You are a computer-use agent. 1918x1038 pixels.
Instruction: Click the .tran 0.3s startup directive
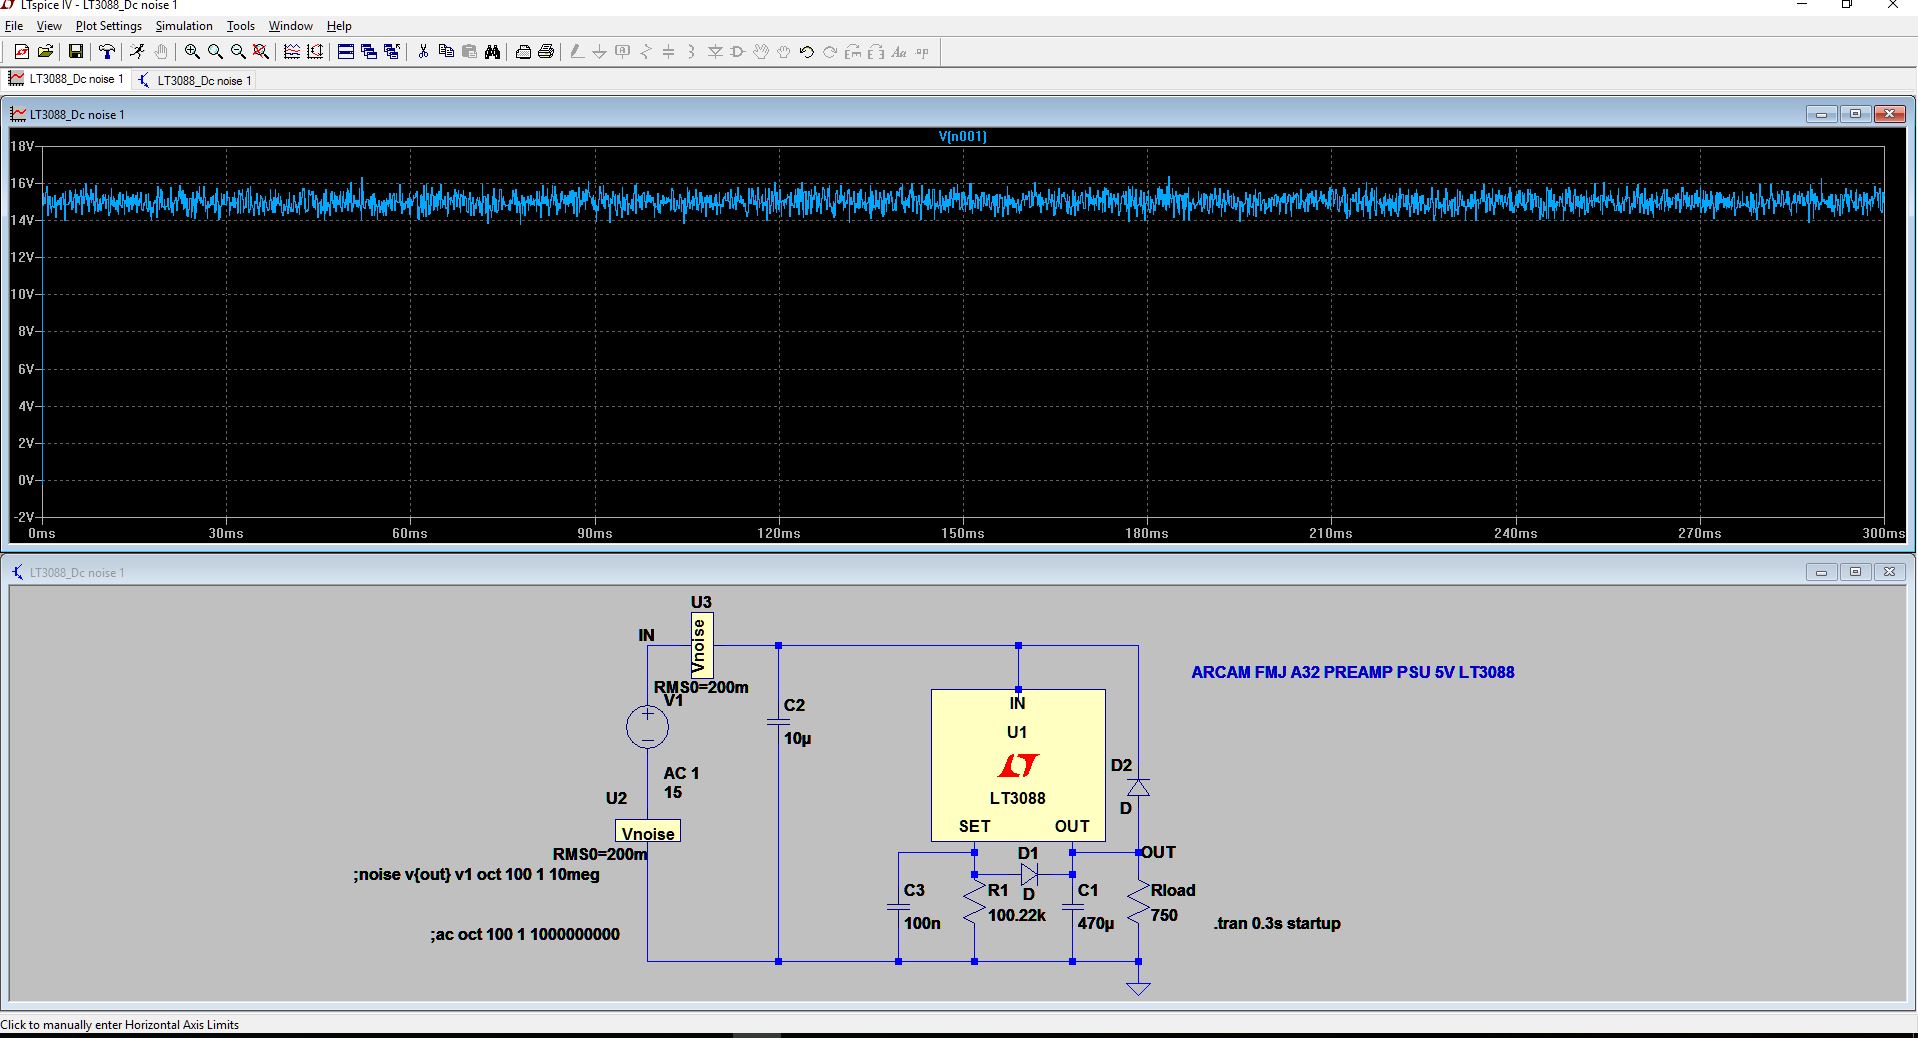click(x=1277, y=923)
